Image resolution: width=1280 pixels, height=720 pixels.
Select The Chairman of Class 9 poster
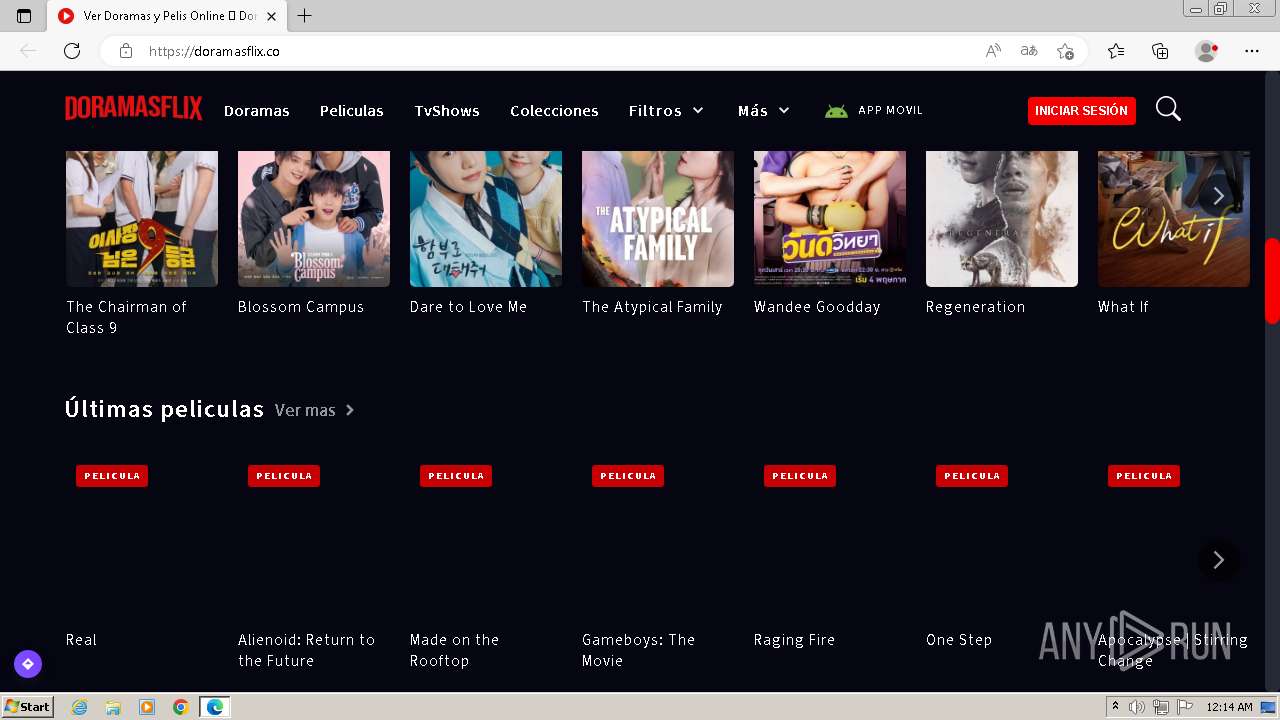142,219
